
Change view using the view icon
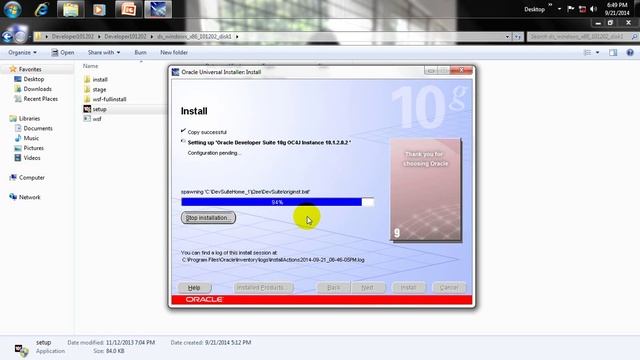[587, 53]
